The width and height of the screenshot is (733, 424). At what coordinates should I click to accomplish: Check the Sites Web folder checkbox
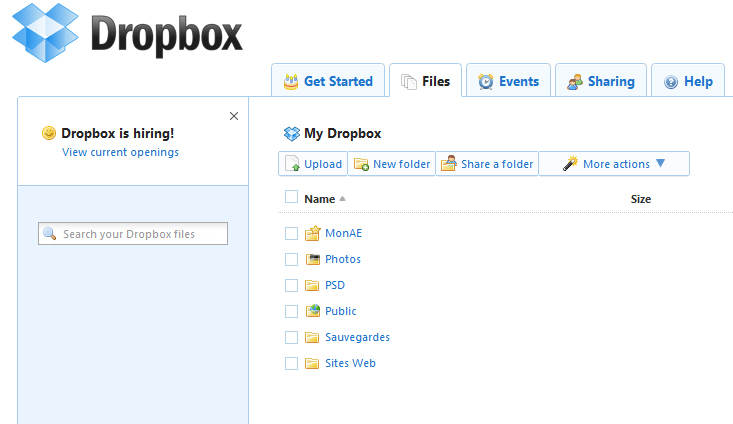point(291,363)
